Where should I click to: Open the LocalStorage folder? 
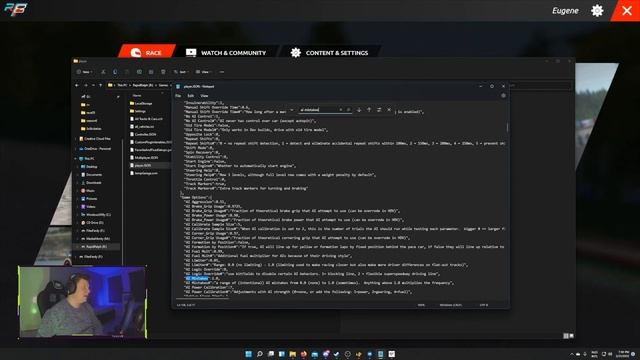click(141, 103)
